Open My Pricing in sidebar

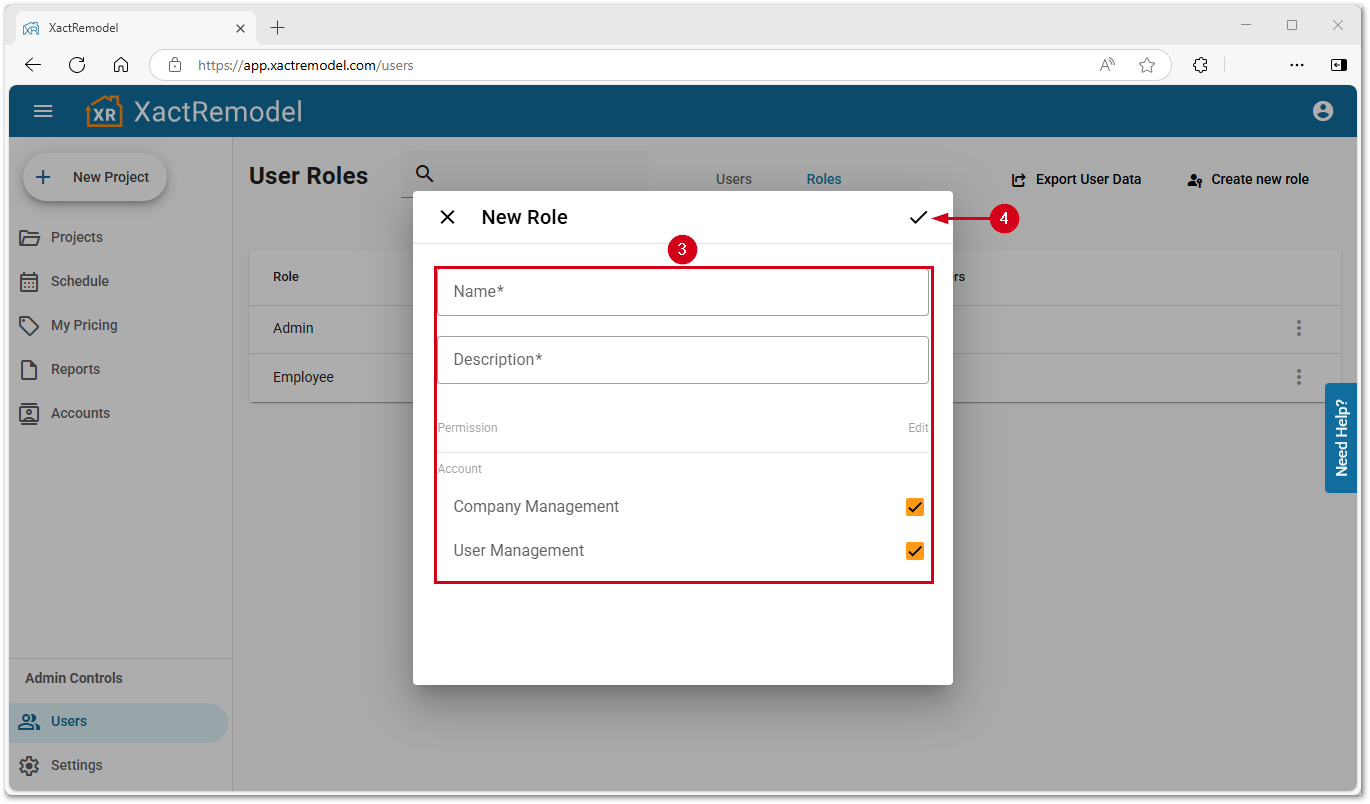[x=84, y=325]
